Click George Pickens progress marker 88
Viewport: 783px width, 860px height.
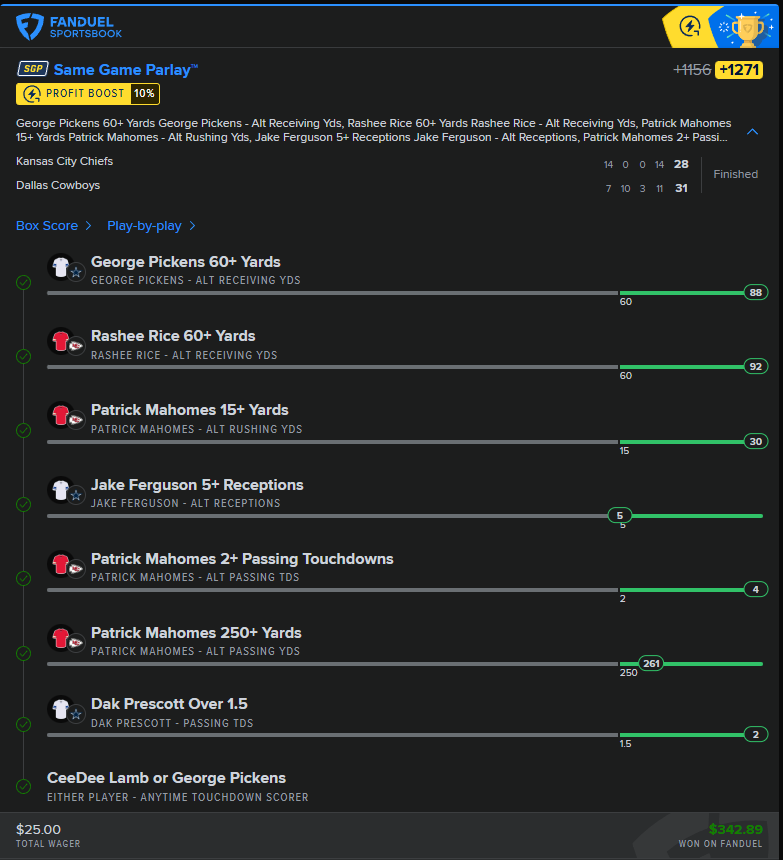point(756,292)
